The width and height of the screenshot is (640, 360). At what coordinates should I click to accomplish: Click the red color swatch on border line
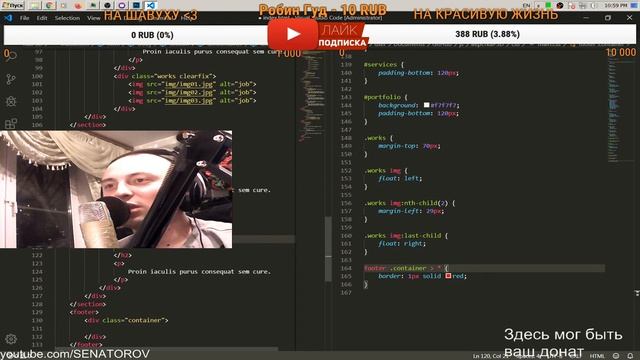pyautogui.click(x=448, y=276)
